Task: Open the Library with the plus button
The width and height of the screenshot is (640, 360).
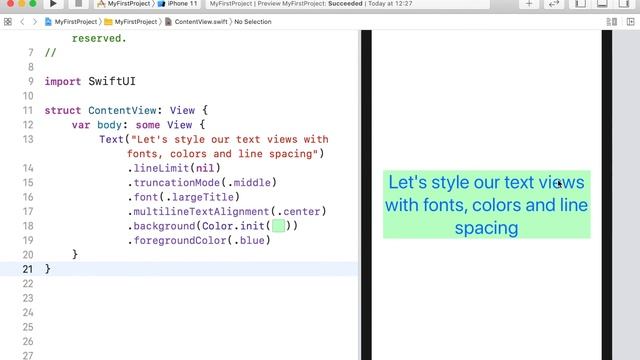Action: (x=529, y=4)
